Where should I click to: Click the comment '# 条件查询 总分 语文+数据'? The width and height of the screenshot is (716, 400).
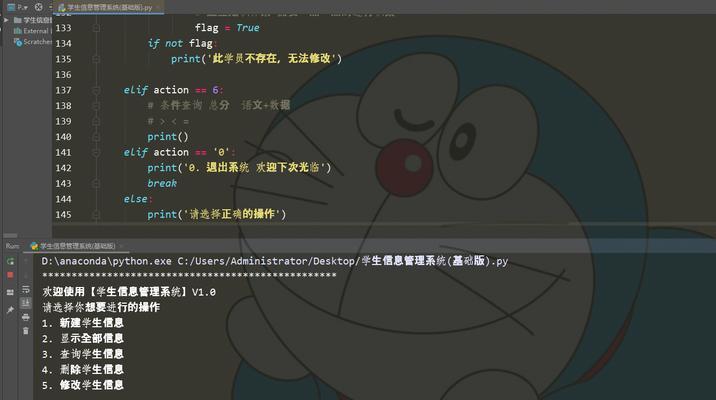click(x=219, y=105)
